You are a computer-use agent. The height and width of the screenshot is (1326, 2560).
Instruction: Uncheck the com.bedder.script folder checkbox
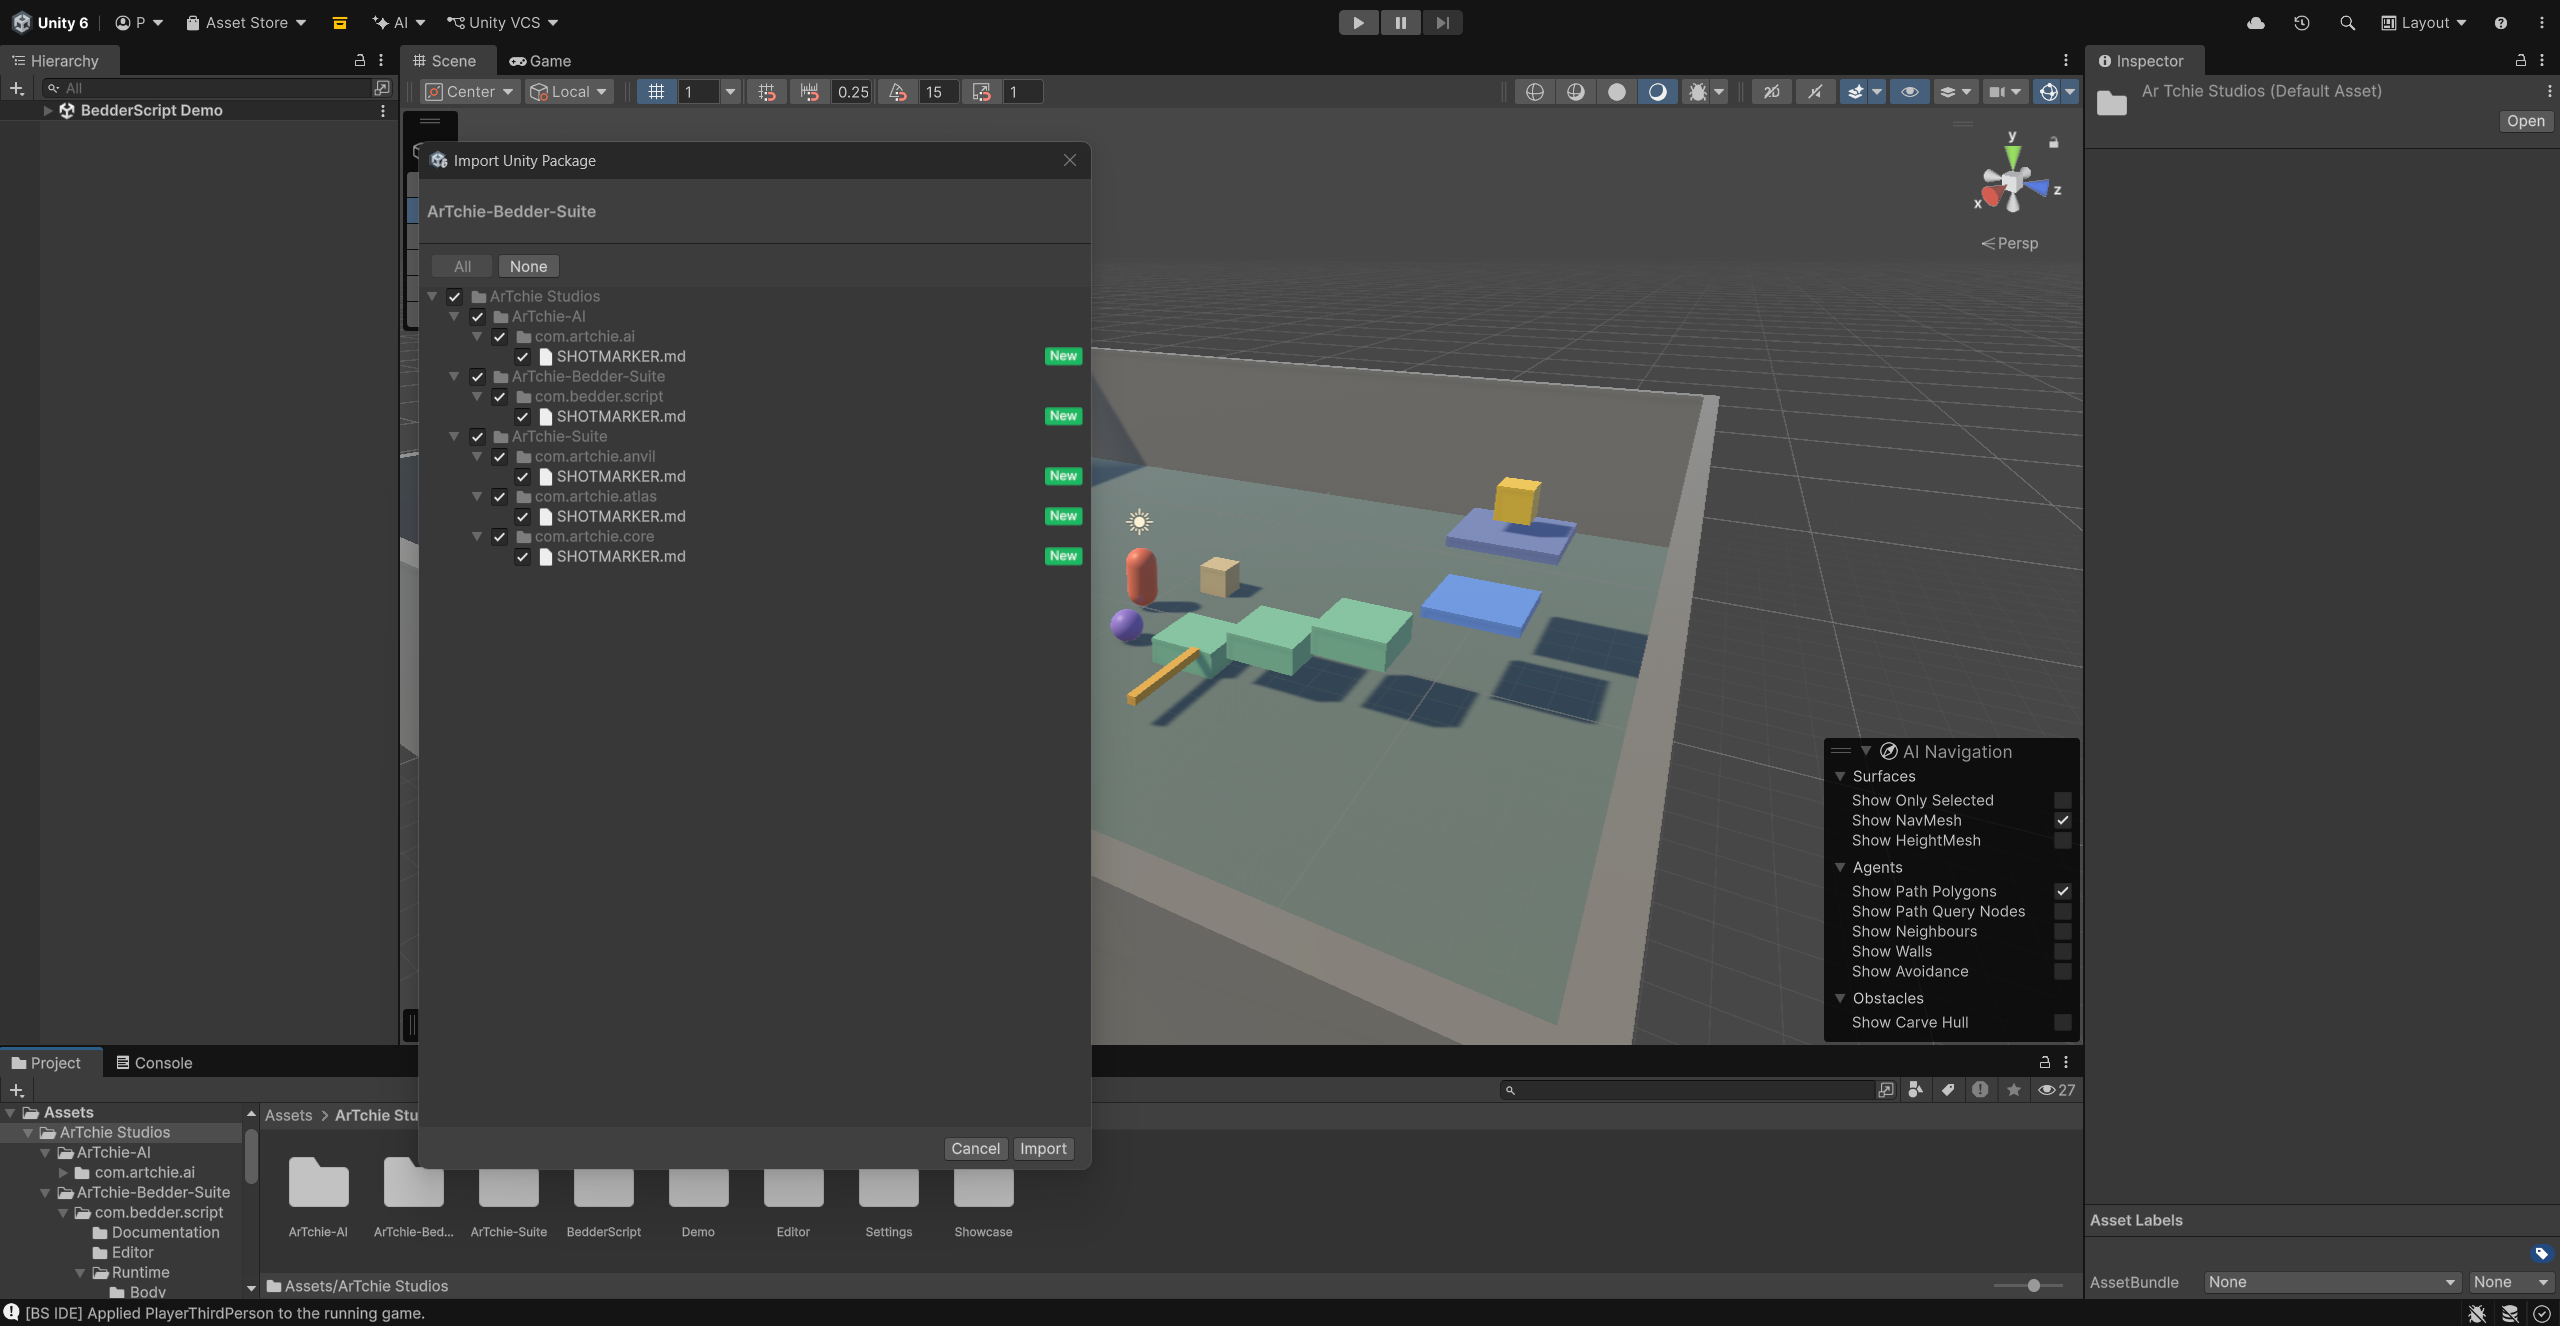pyautogui.click(x=500, y=397)
